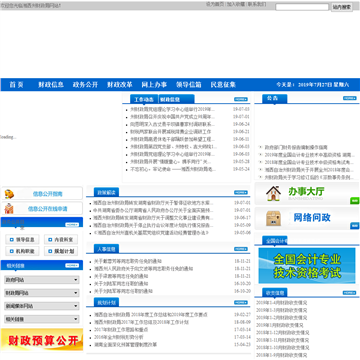360x360 pixels.
Task: Open the 2018年1-12月财政收支情况 link
Action: 283,333
